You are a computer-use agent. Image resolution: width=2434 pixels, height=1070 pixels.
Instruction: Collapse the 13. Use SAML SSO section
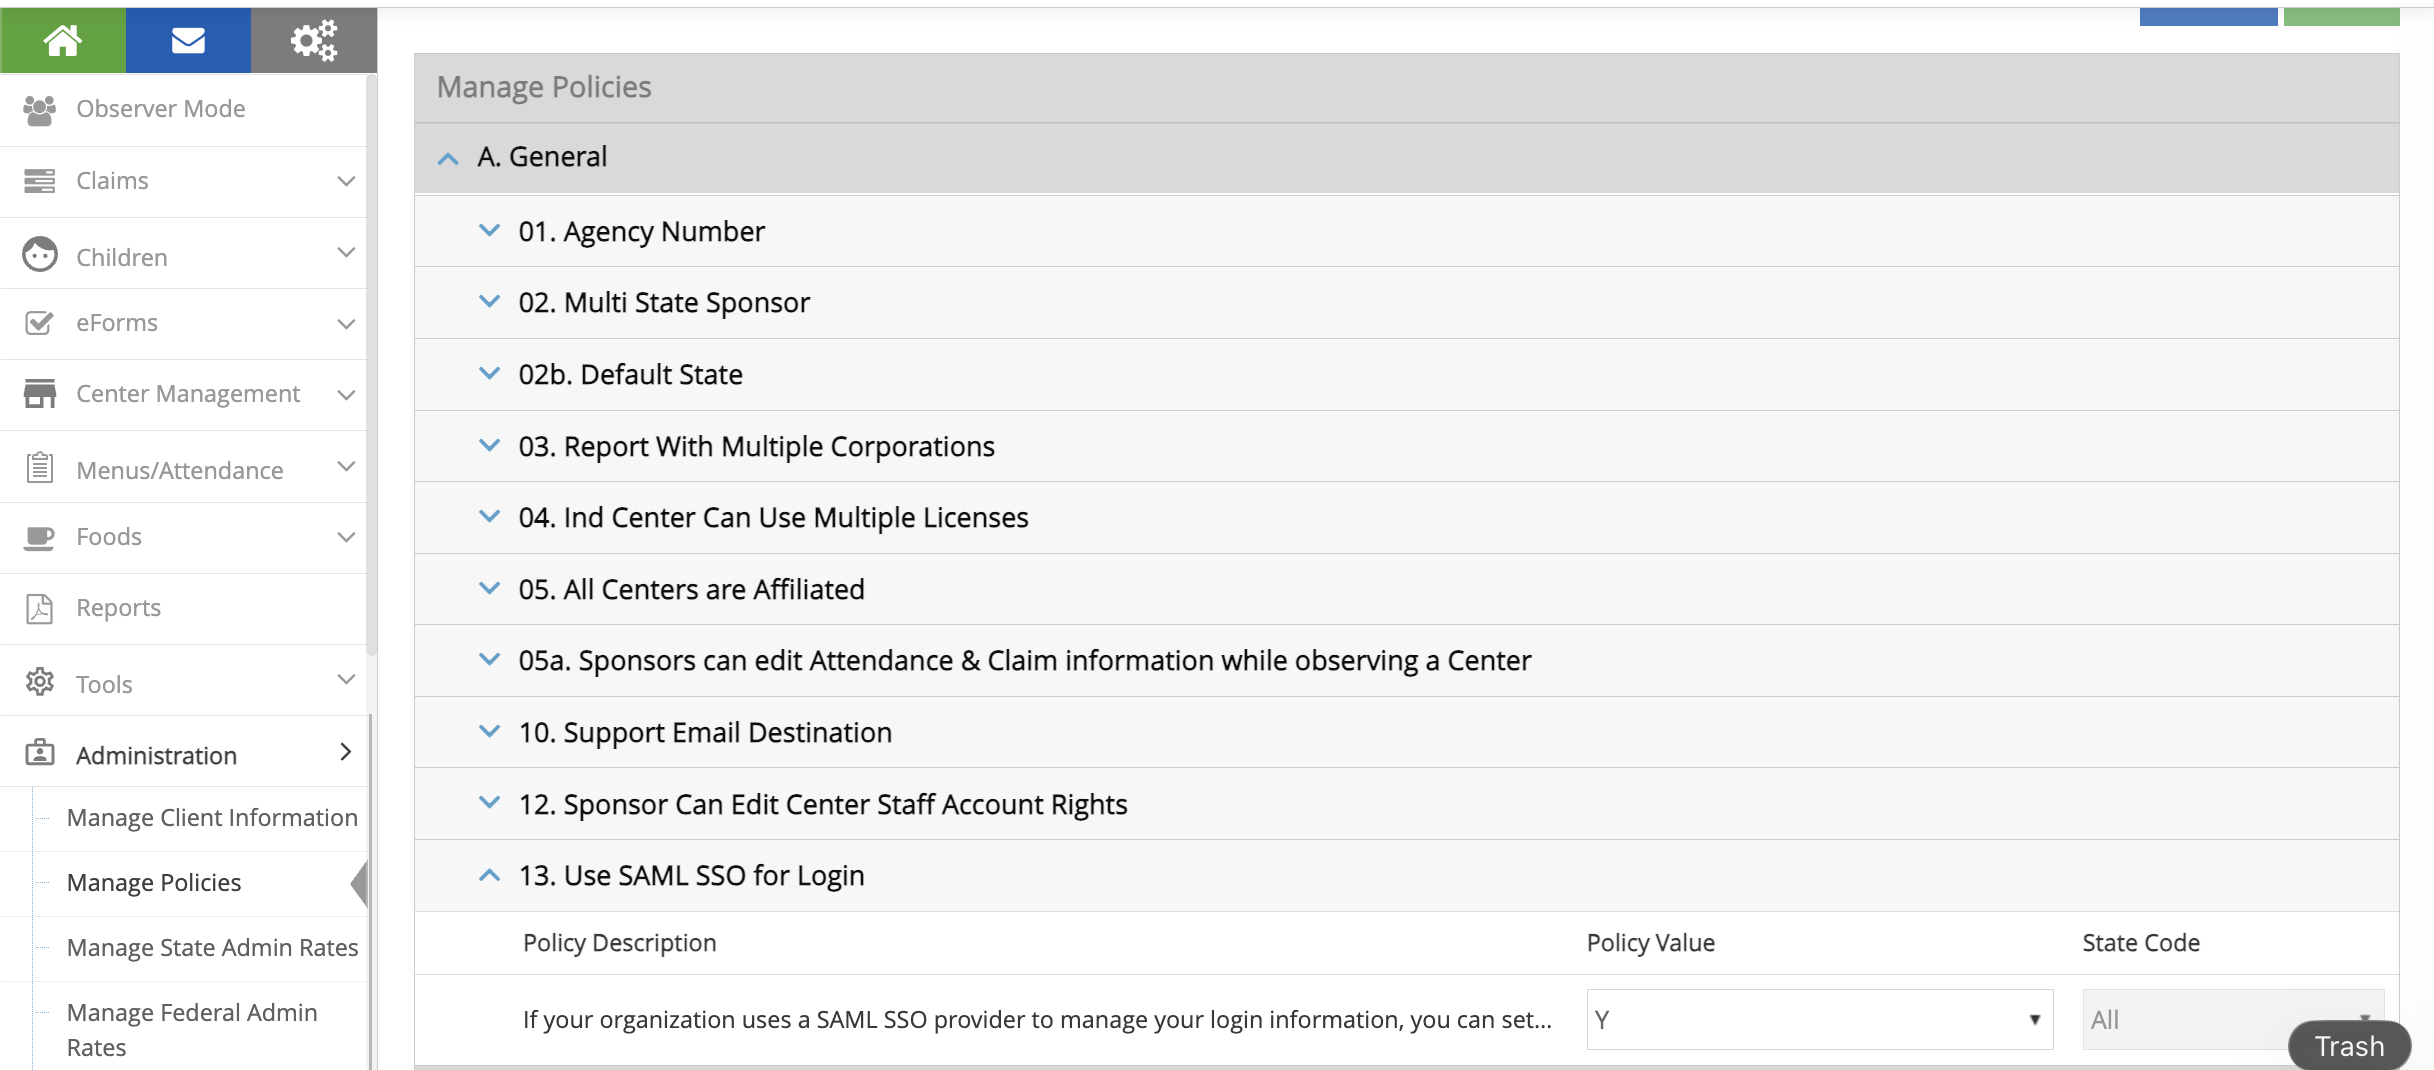click(489, 876)
